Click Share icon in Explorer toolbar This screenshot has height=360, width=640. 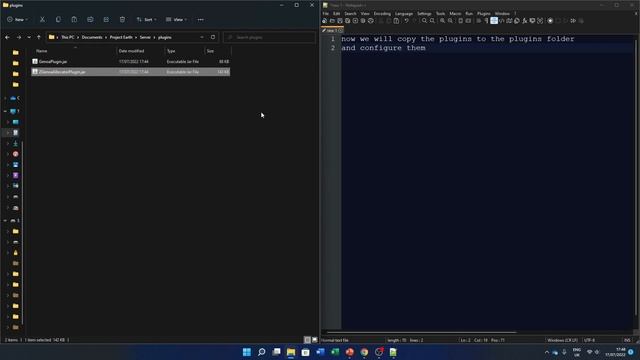click(x=106, y=19)
